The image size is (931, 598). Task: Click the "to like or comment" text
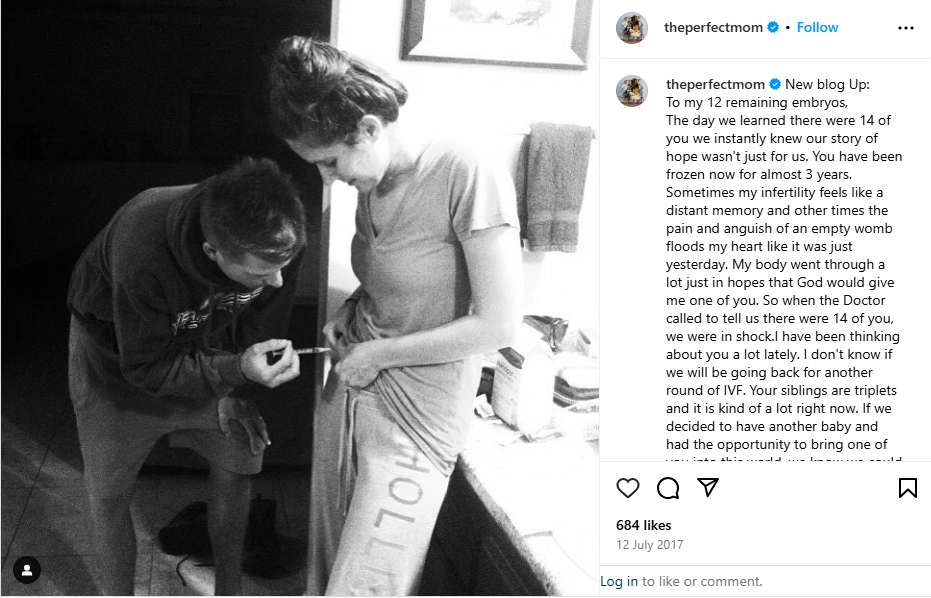[x=702, y=581]
